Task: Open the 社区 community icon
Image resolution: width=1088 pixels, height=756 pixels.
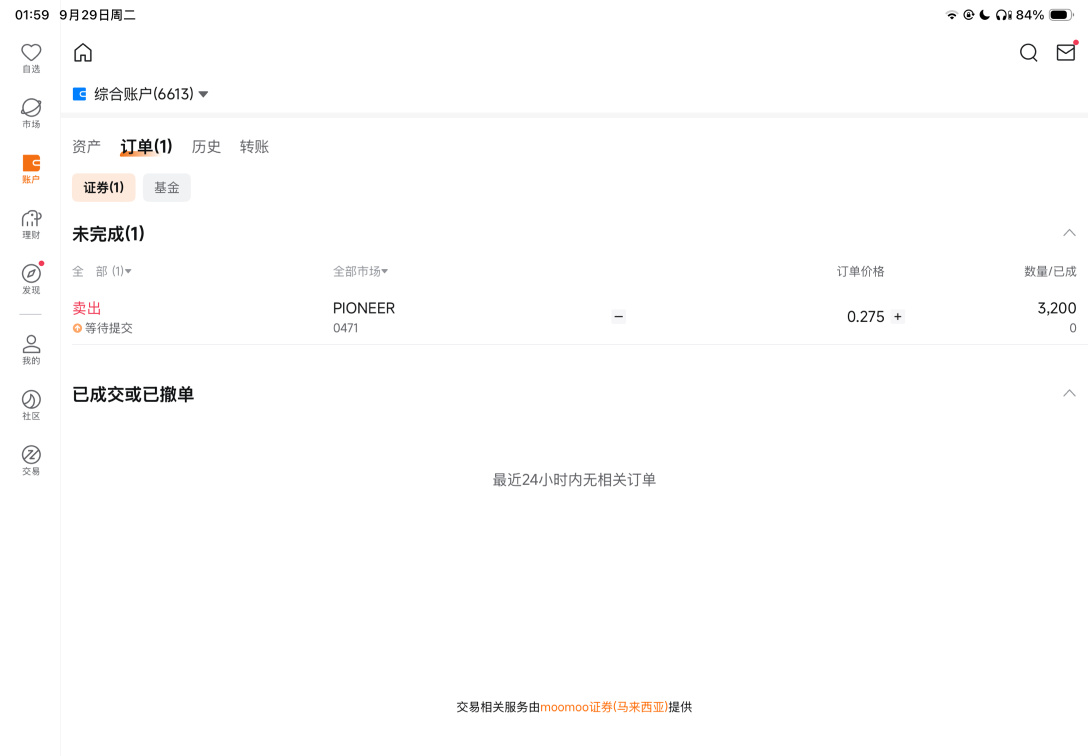Action: tap(31, 405)
